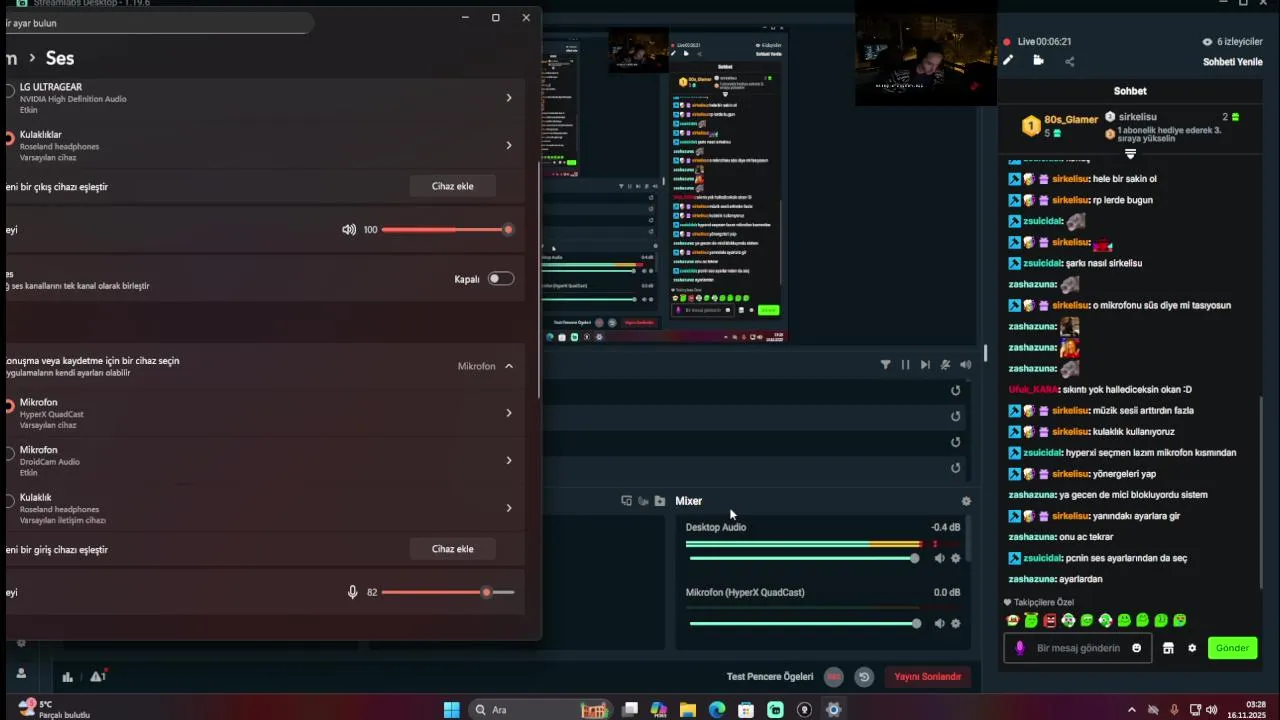The width and height of the screenshot is (1280, 720).
Task: Select LG ULTRAGEAR output radio button
Action: point(8,92)
